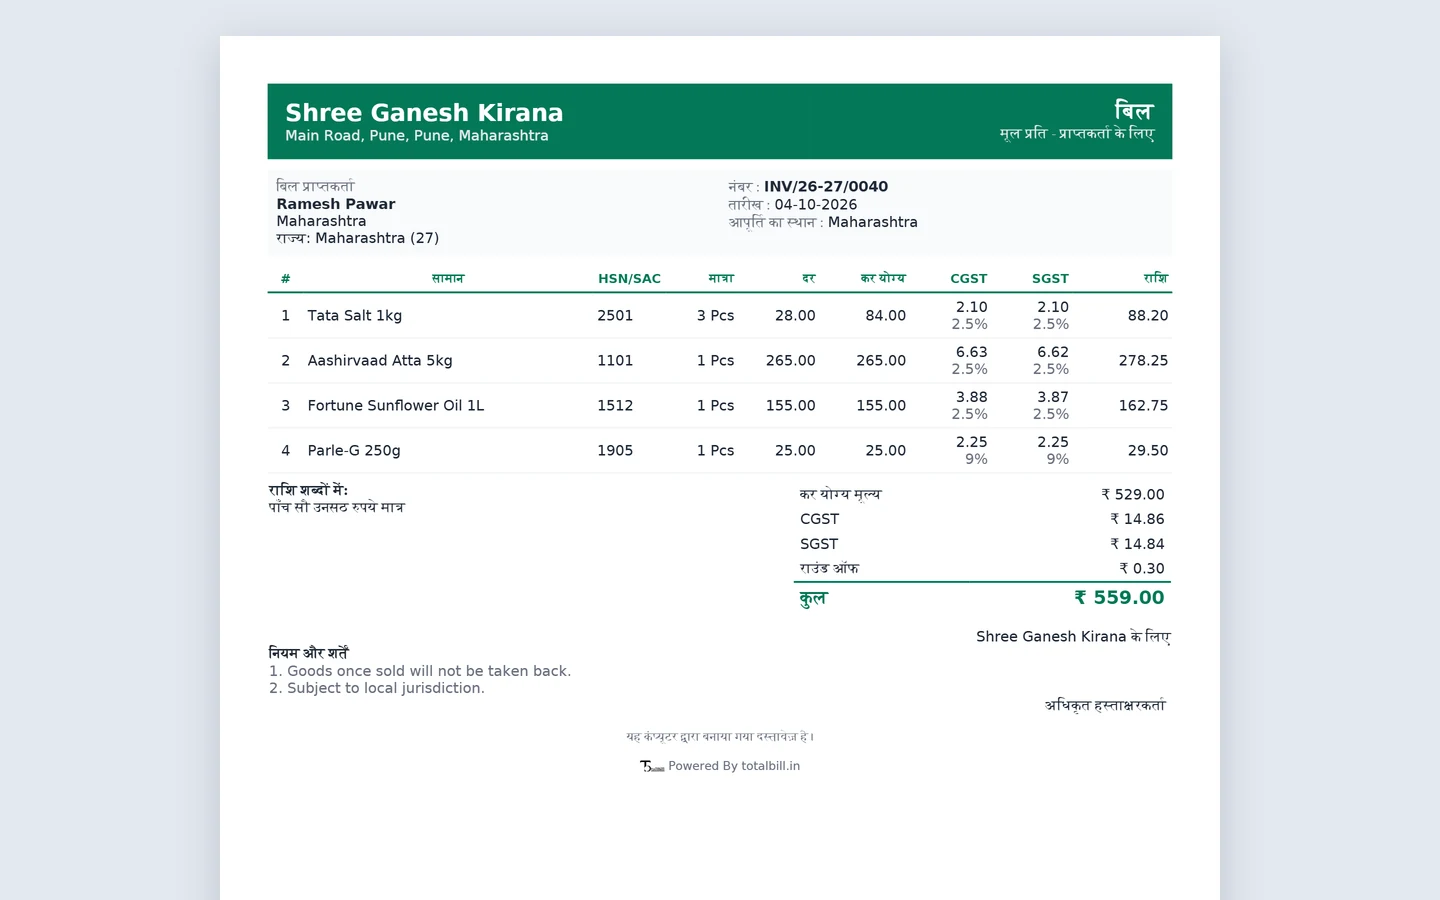Select the item Aashirvaad Atta 5kg
This screenshot has height=900, width=1440.
click(x=380, y=360)
